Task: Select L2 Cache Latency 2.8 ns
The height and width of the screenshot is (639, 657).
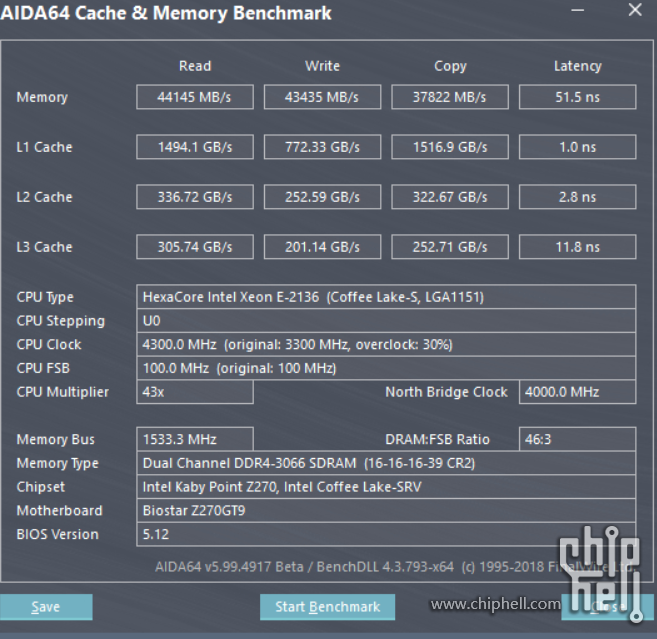Action: 577,197
